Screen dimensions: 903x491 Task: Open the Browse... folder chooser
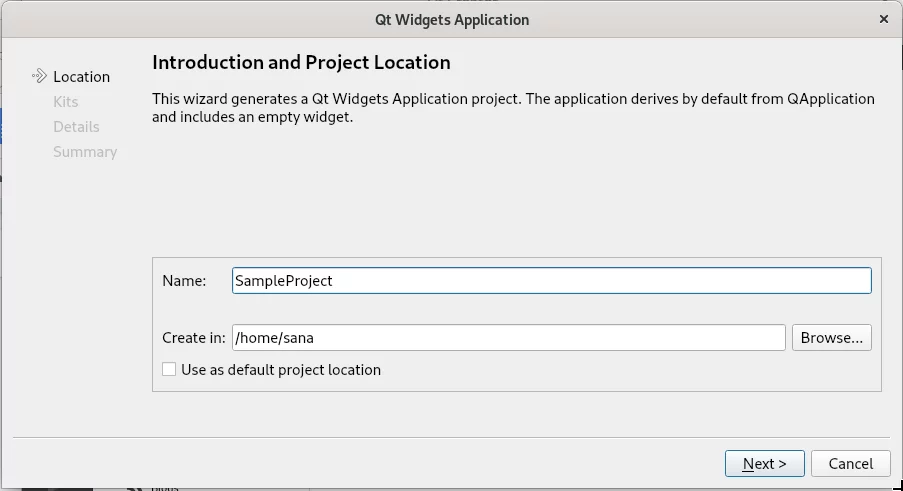click(x=832, y=337)
